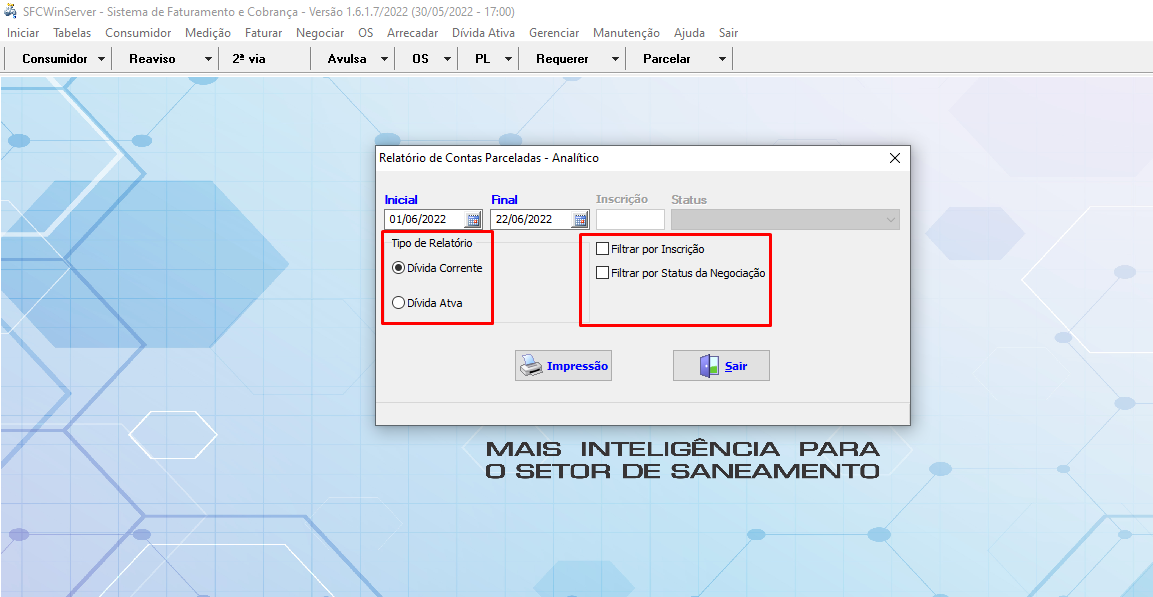This screenshot has height=597, width=1153.
Task: Open the Tabelas menu
Action: 71,32
